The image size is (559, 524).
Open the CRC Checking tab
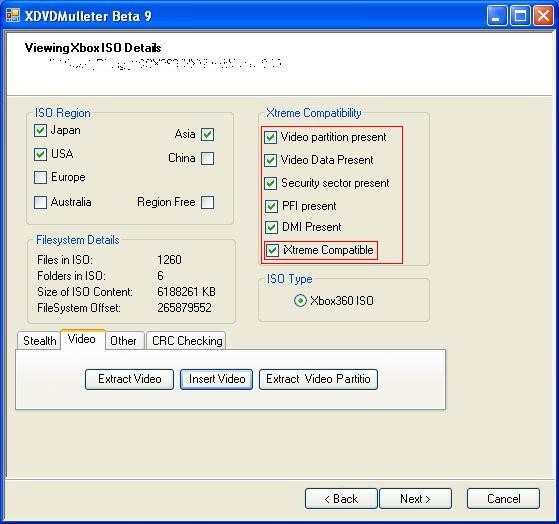pos(186,341)
